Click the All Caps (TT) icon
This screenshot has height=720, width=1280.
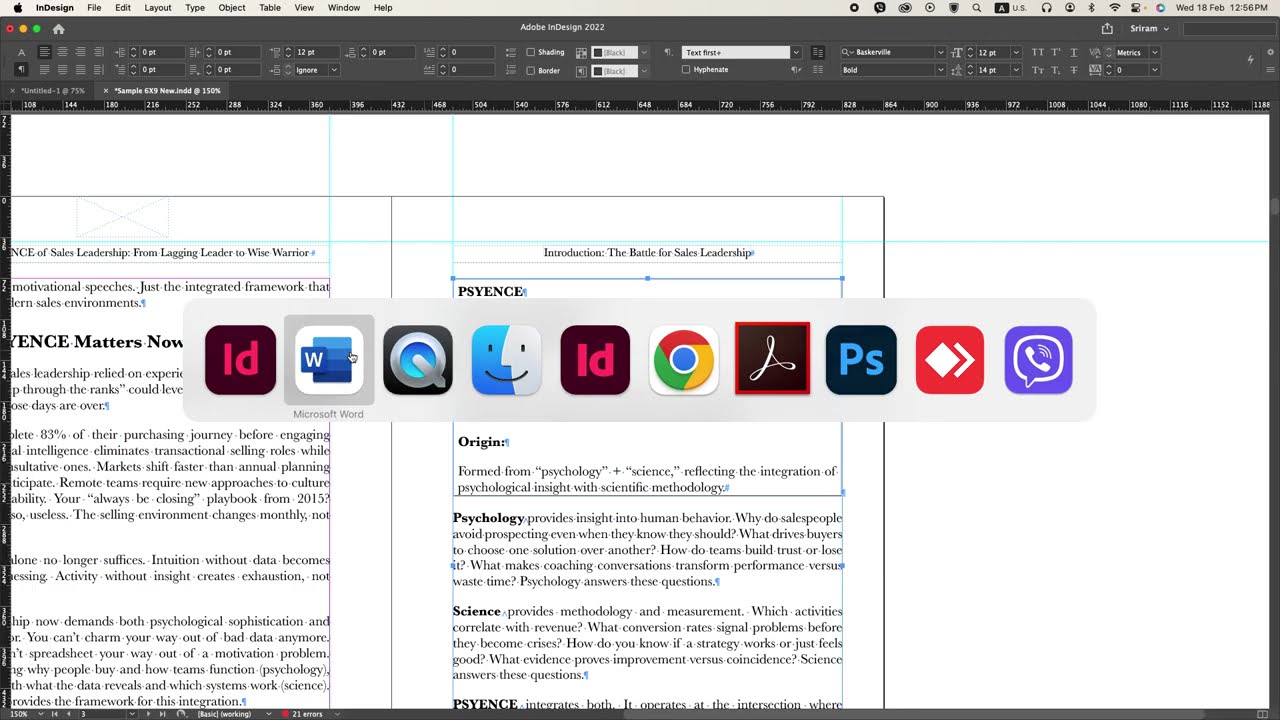coord(1038,52)
